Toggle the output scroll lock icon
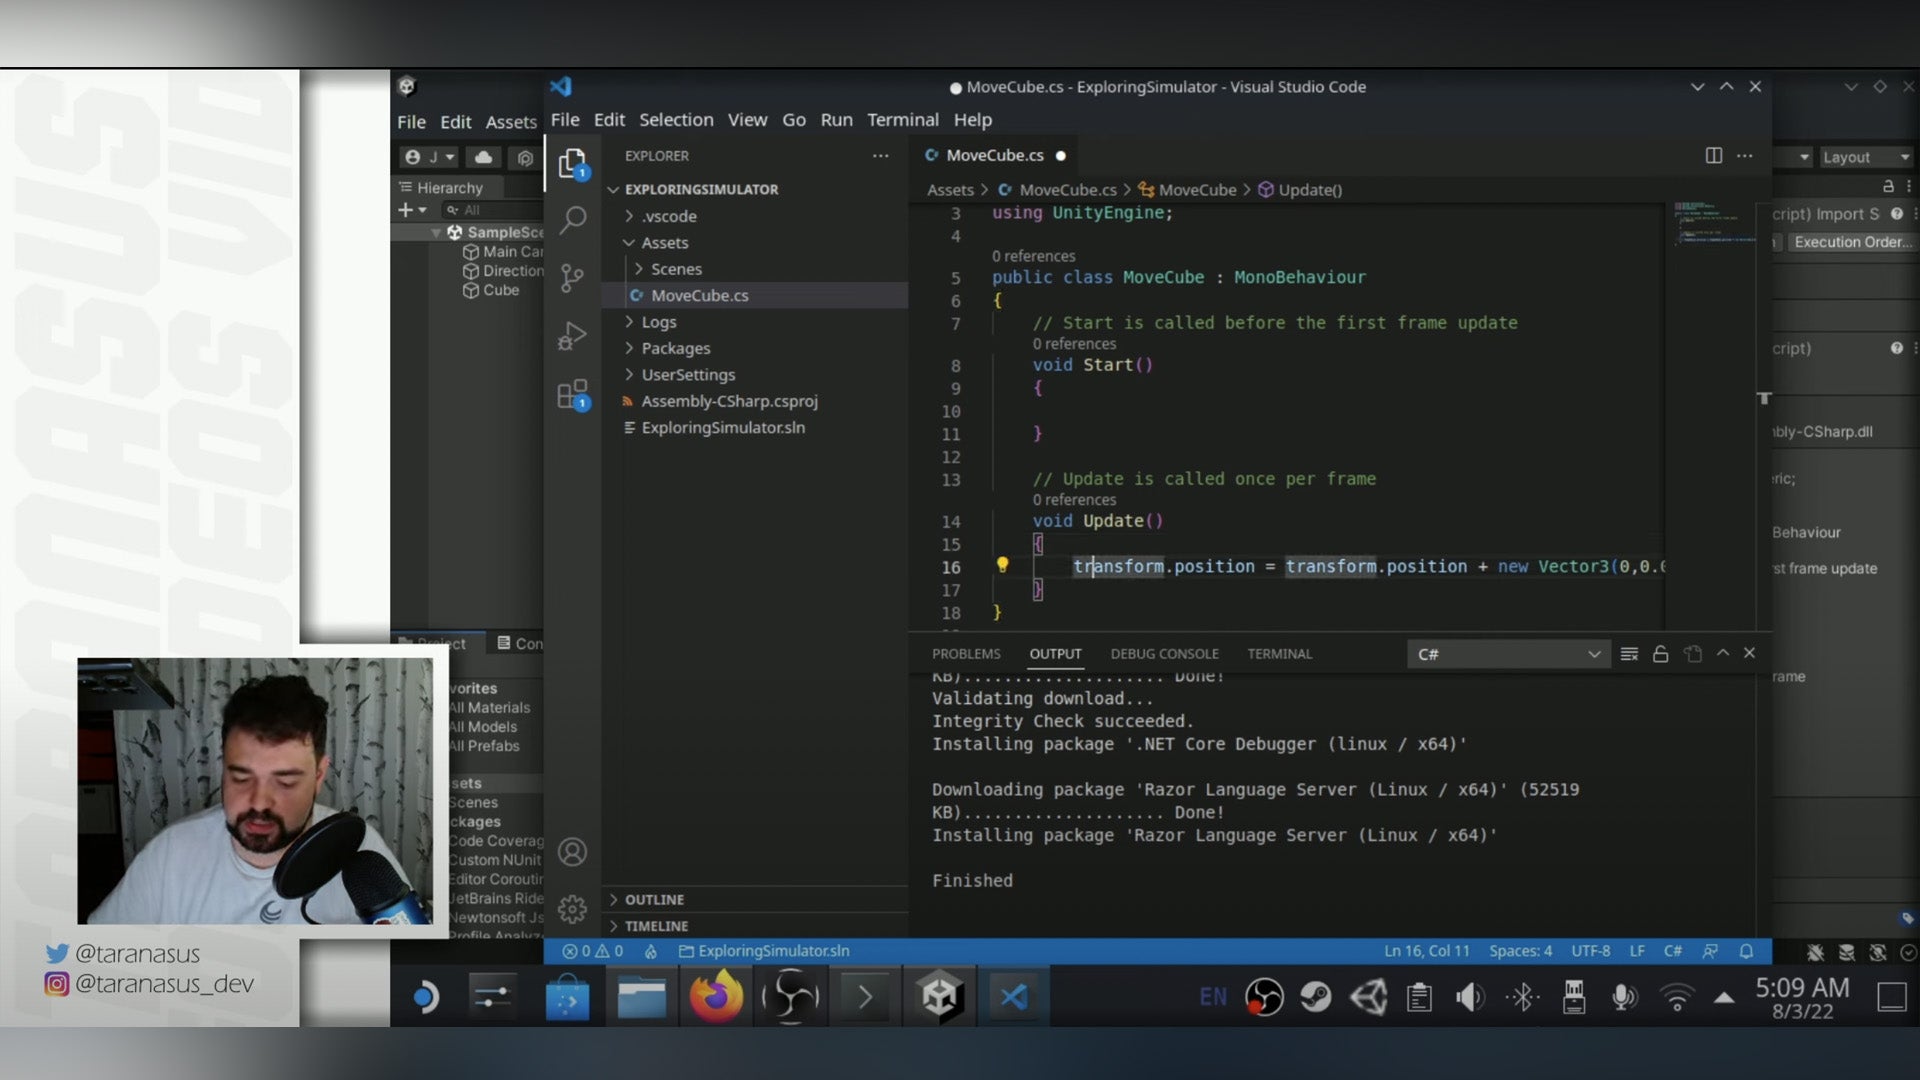This screenshot has width=1920, height=1080. (x=1660, y=654)
